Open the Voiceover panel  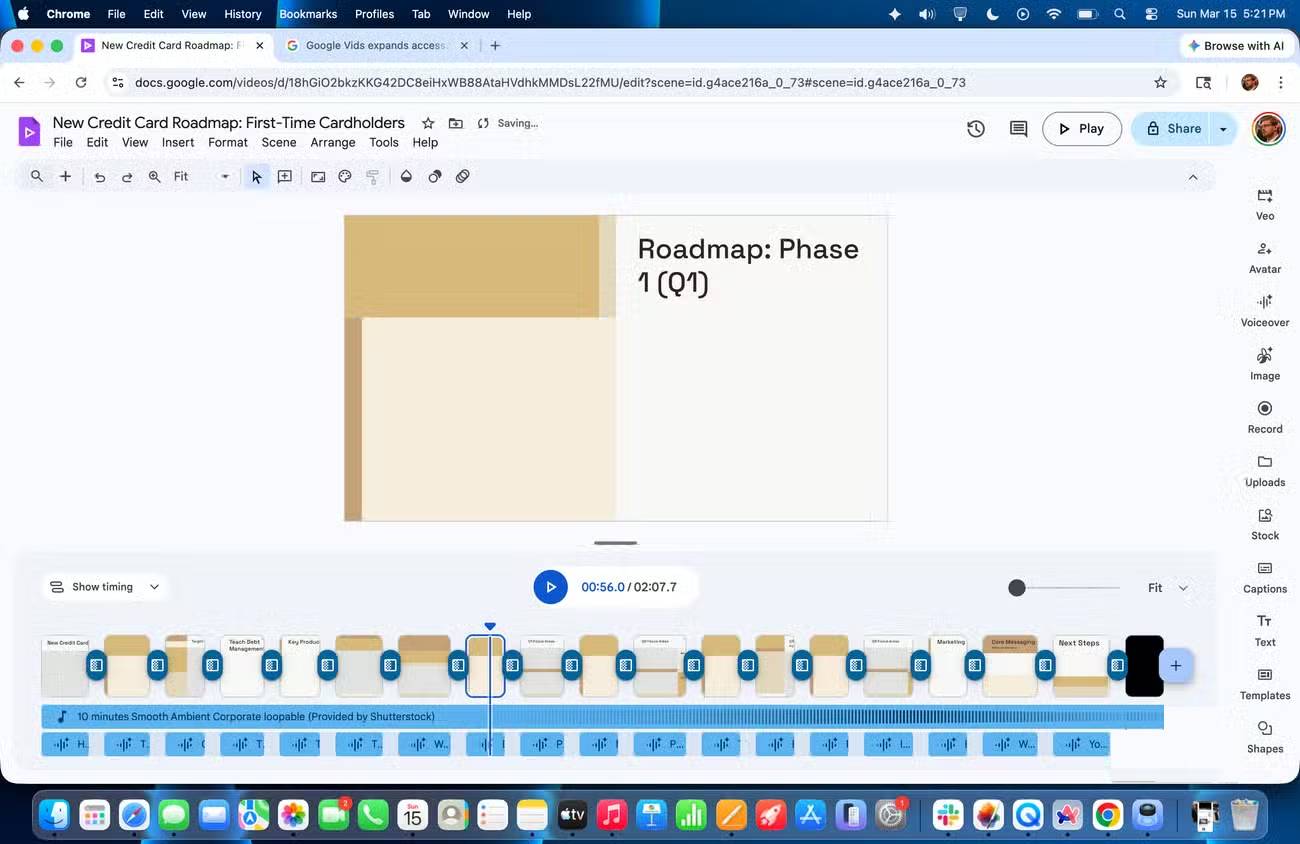pos(1264,310)
